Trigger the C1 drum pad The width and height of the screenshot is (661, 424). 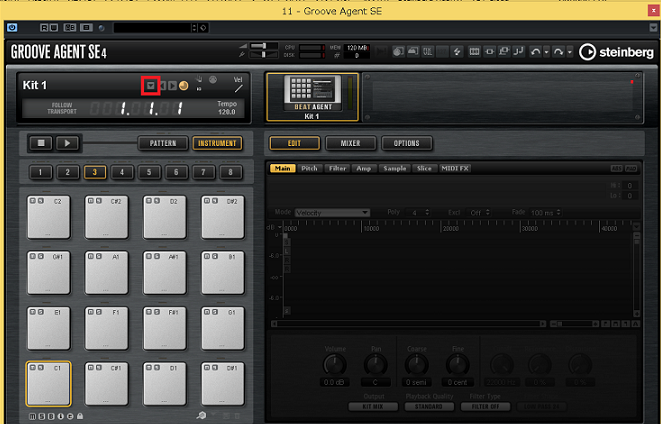pyautogui.click(x=48, y=384)
